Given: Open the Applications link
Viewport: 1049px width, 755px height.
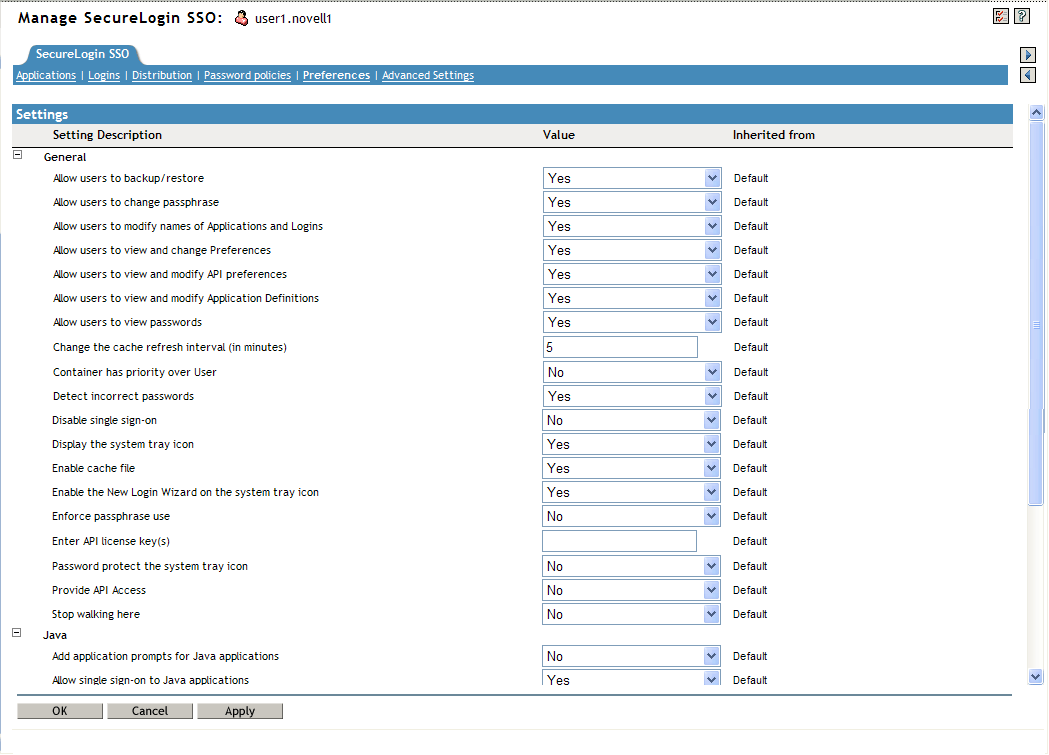Looking at the screenshot, I should click(x=45, y=74).
